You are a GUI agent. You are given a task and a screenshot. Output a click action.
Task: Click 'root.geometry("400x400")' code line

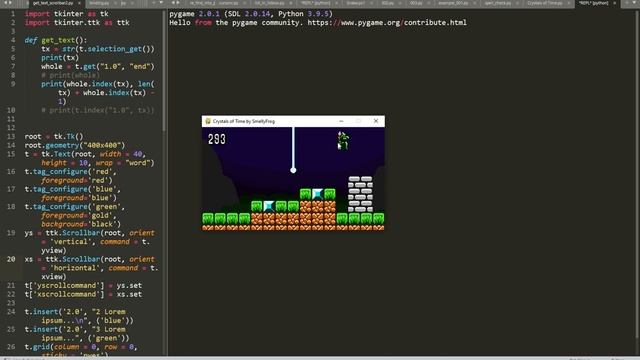75,145
